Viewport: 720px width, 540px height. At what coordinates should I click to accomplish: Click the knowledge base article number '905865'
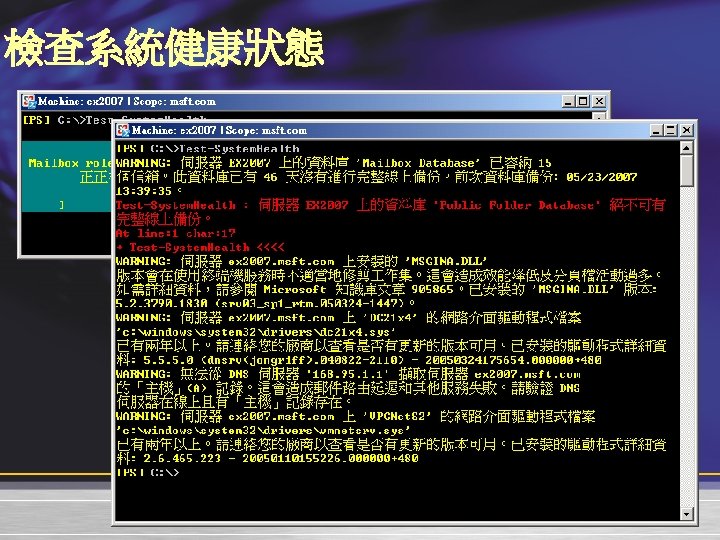pos(432,290)
